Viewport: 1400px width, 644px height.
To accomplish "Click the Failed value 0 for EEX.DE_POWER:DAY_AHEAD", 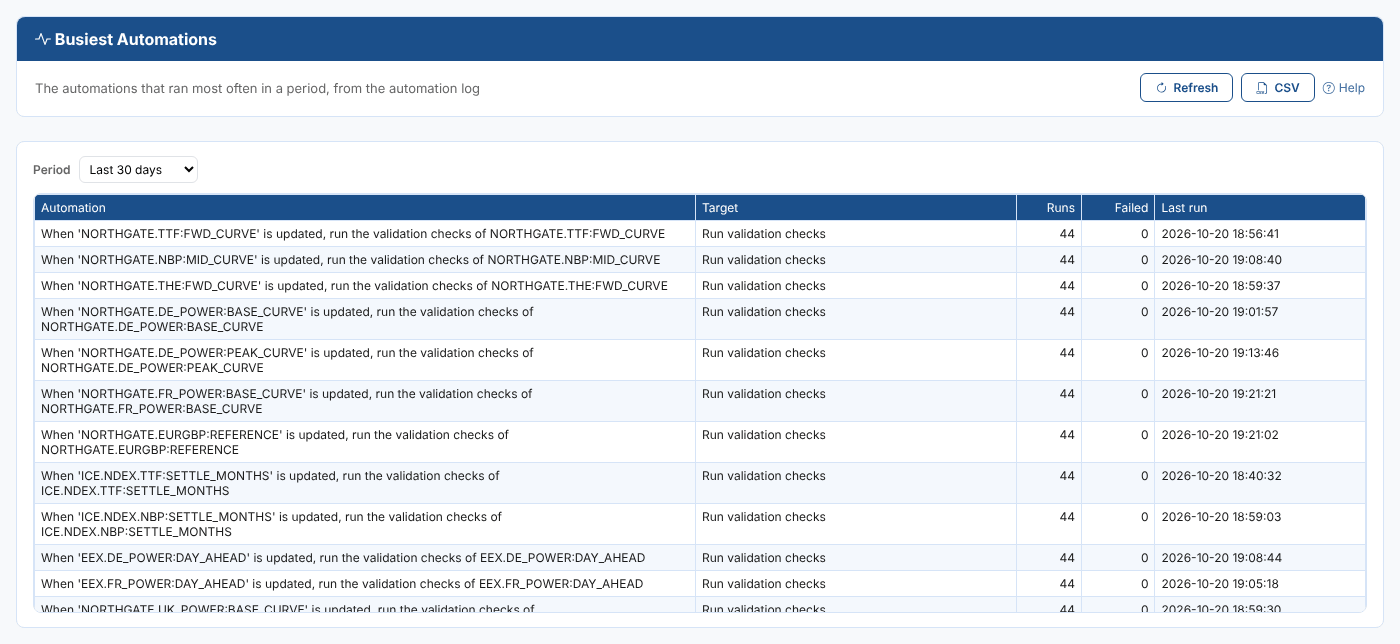I will coord(1145,558).
